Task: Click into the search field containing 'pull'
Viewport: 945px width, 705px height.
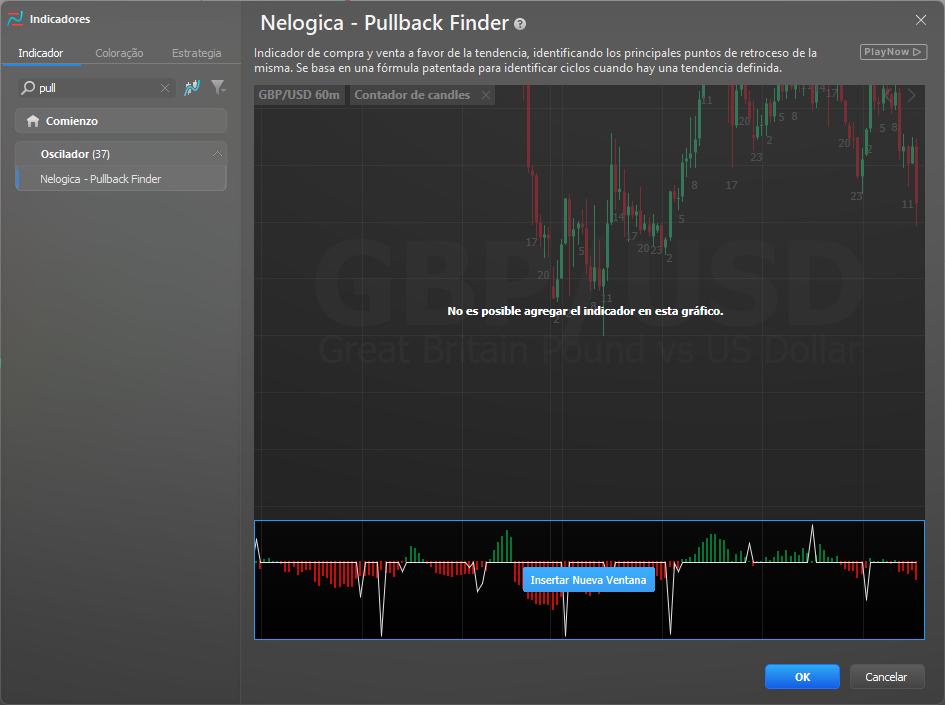Action: [x=96, y=88]
